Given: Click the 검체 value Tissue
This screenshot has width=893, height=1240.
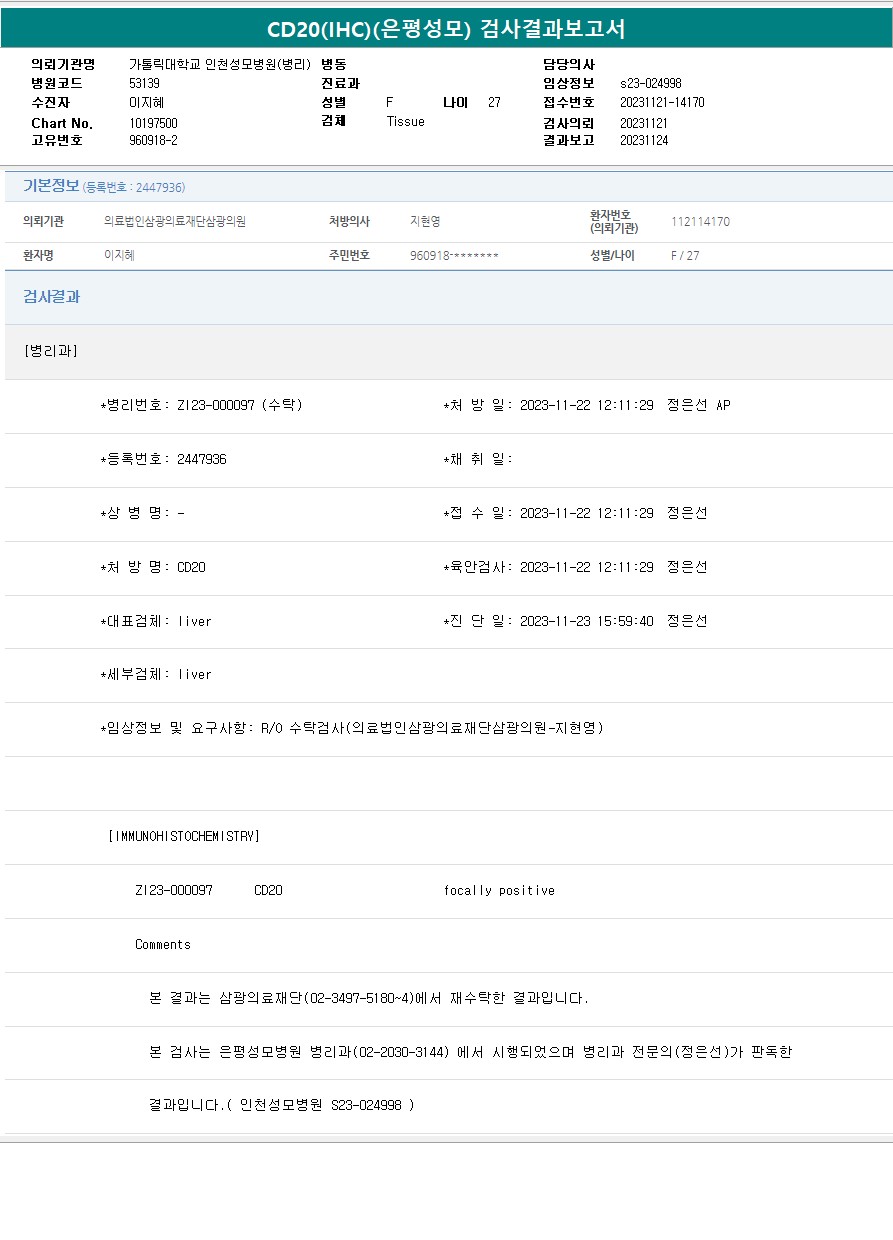Looking at the screenshot, I should [x=405, y=121].
